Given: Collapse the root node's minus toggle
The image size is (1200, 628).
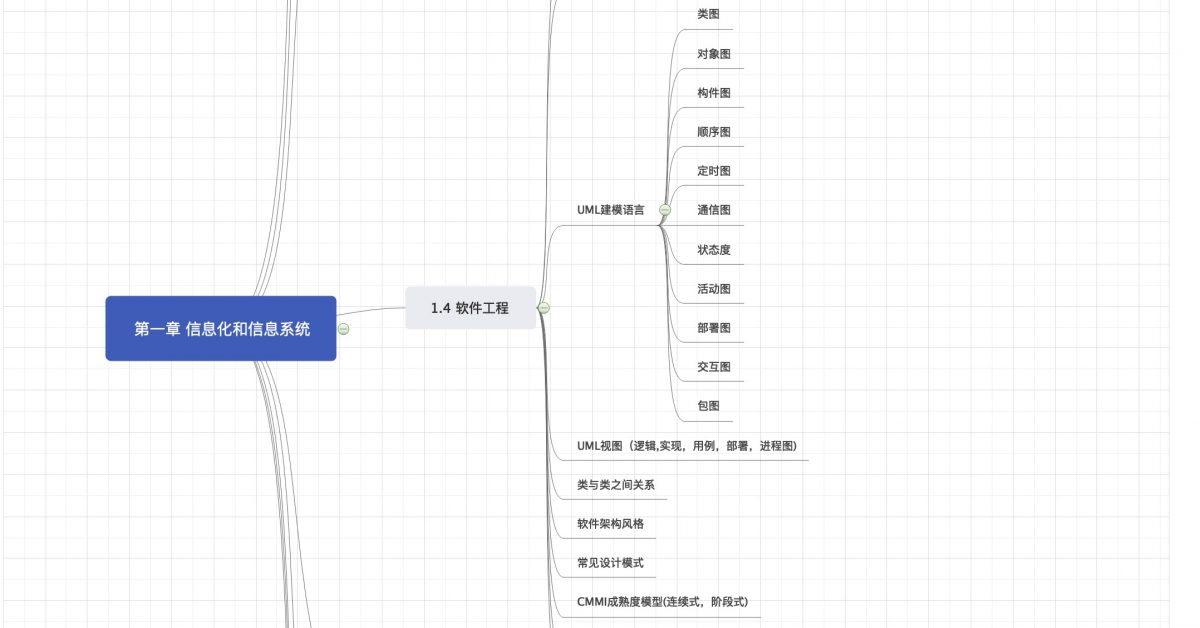Looking at the screenshot, I should click(343, 328).
